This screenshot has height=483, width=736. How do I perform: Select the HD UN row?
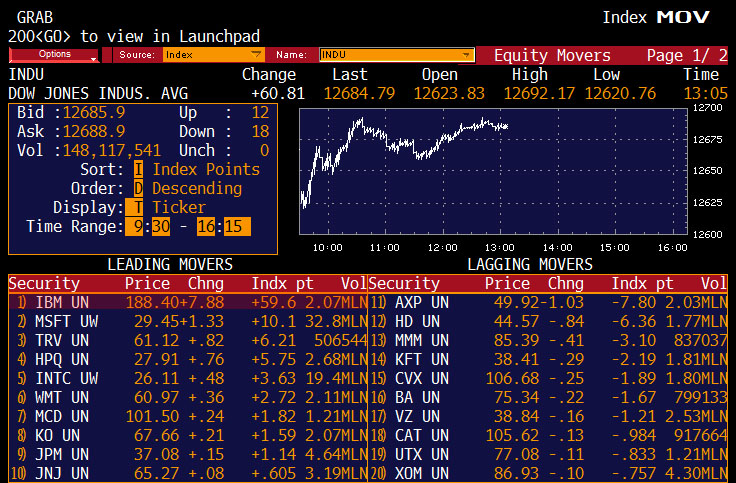coord(548,322)
